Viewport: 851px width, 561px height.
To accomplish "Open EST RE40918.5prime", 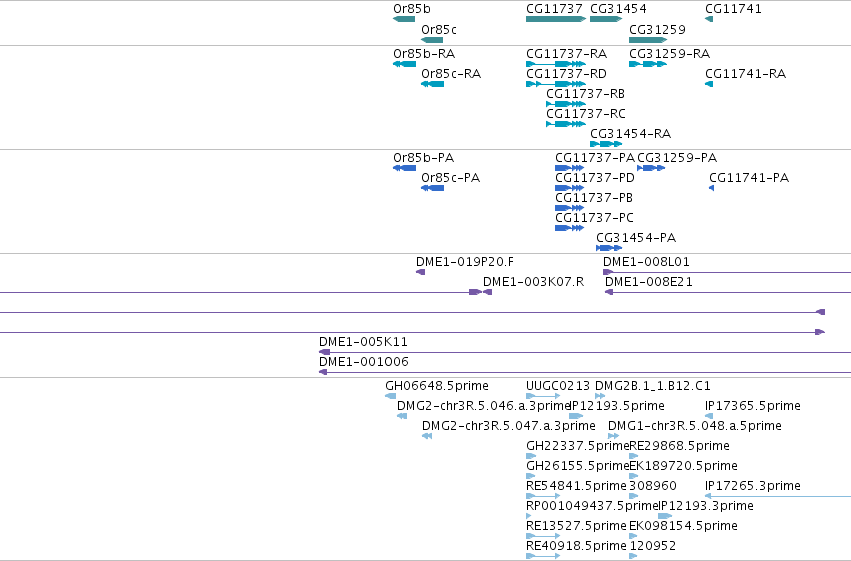I will tap(576, 547).
